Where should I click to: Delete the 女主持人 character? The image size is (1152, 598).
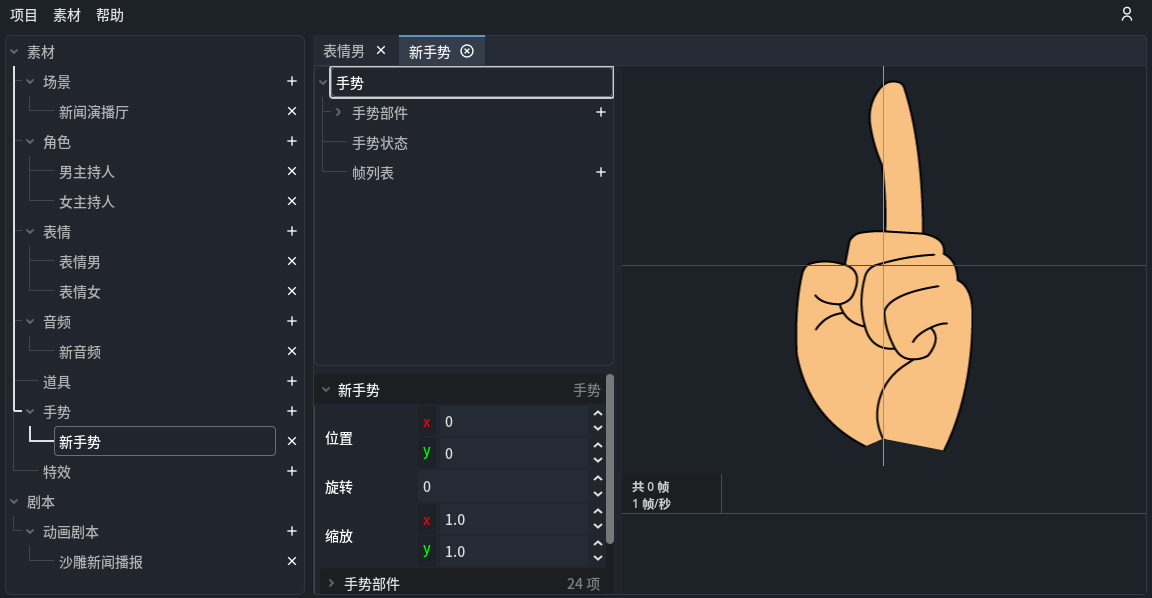point(291,201)
